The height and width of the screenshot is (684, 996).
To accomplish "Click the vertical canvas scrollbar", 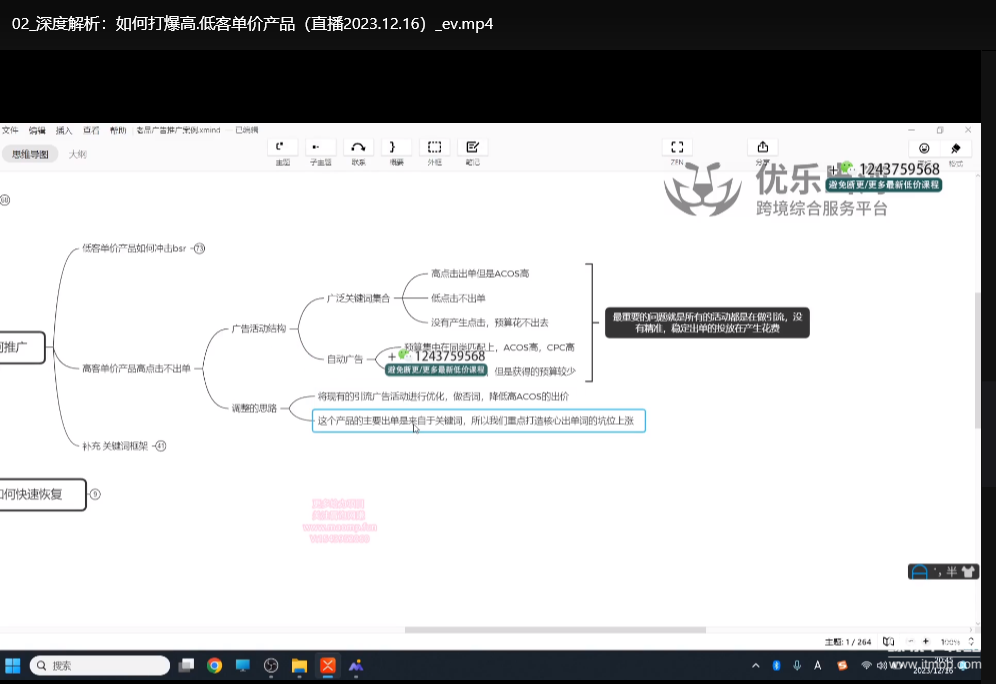I will pyautogui.click(x=978, y=360).
